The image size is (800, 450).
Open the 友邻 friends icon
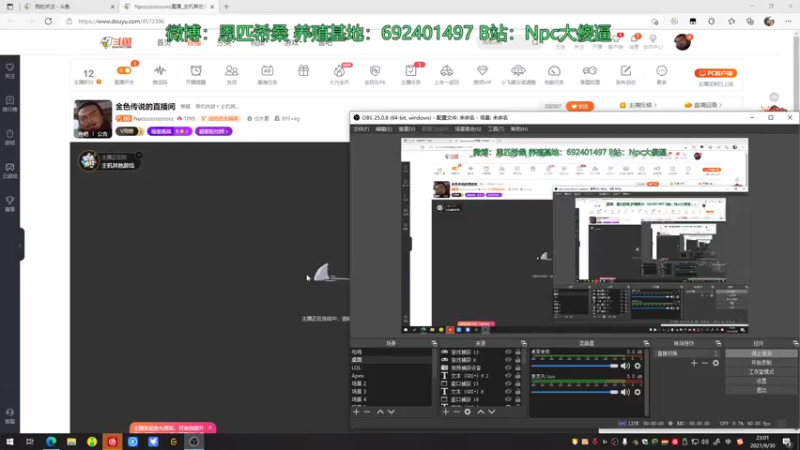[x=231, y=70]
